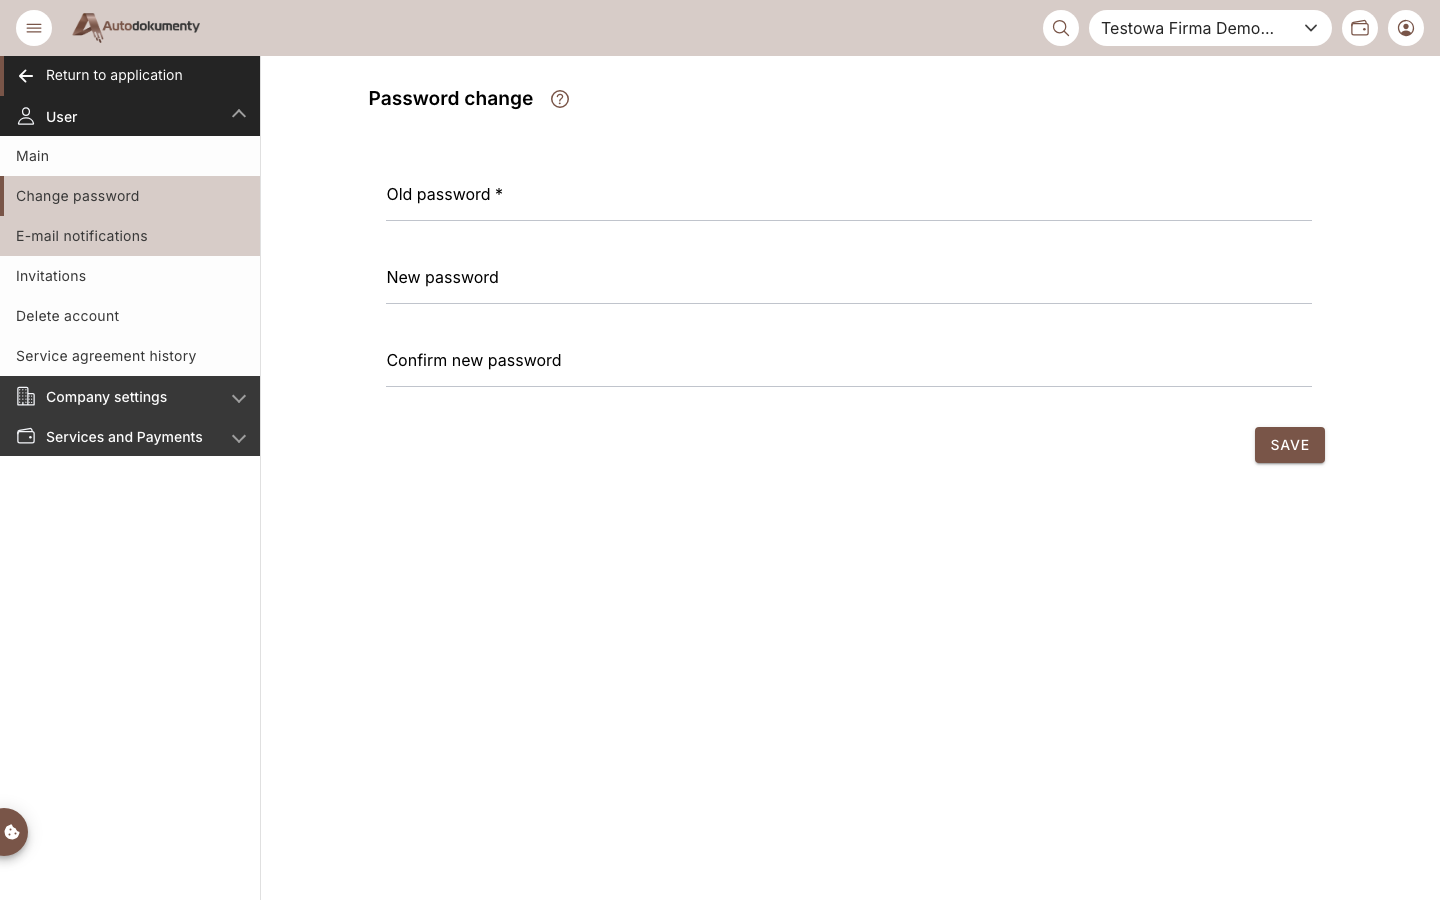Click the Company settings building icon
The image size is (1440, 900).
pos(26,397)
